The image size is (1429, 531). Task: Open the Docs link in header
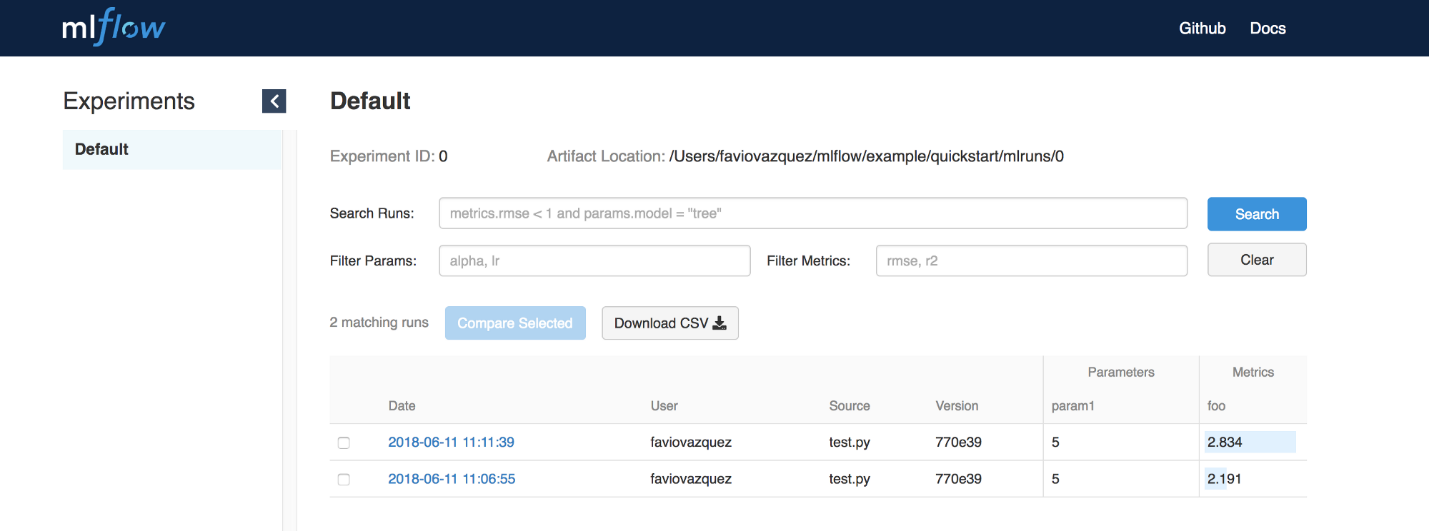pos(1267,28)
